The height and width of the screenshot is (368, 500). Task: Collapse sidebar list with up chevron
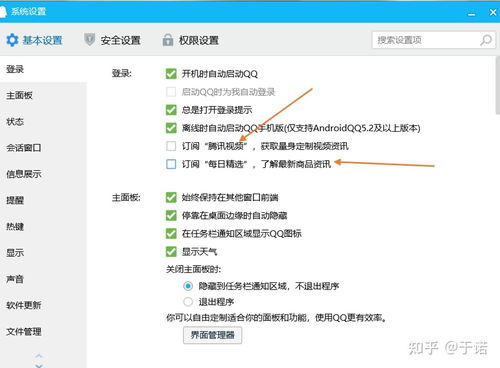coord(39,356)
